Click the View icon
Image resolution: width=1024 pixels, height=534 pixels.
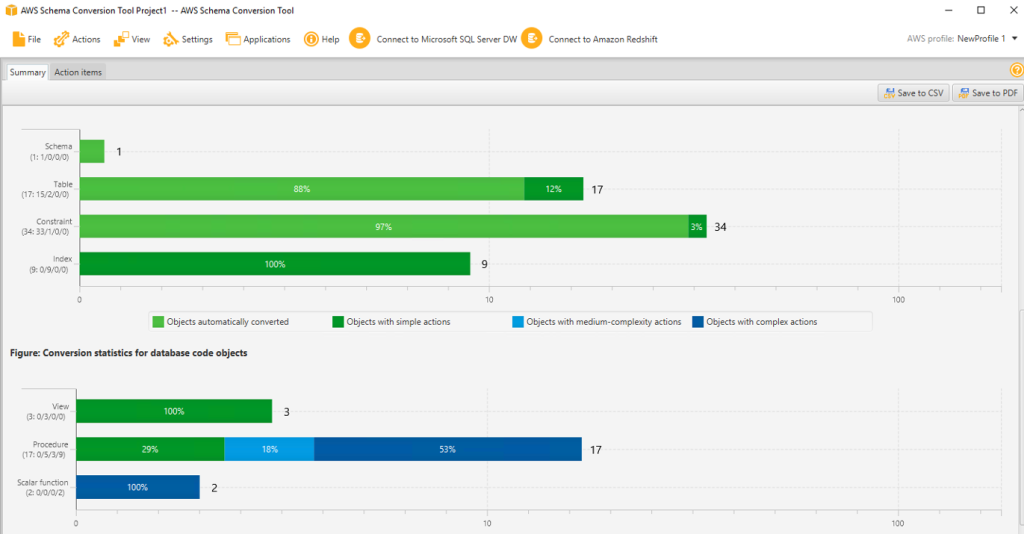tap(121, 39)
